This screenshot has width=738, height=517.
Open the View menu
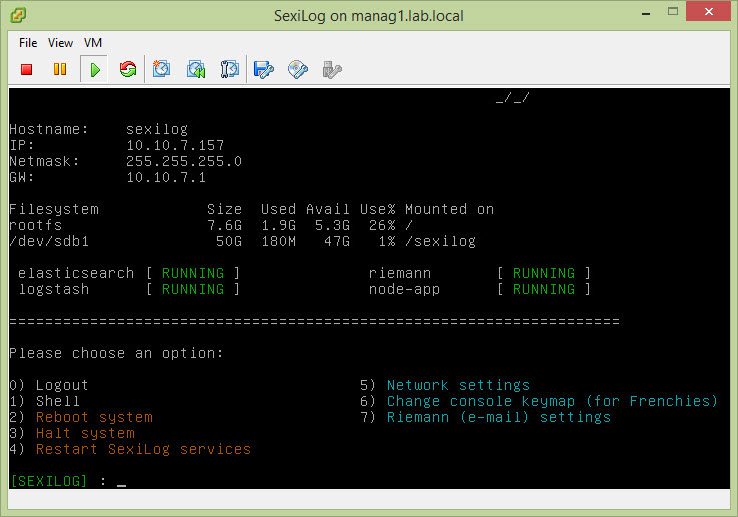point(60,43)
